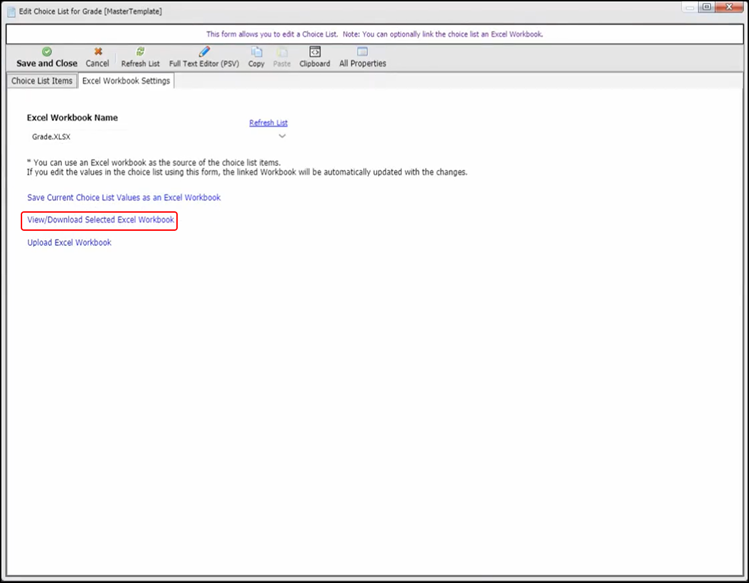This screenshot has height=583, width=749.
Task: Minimize the Edit Choice List window
Action: click(x=688, y=8)
